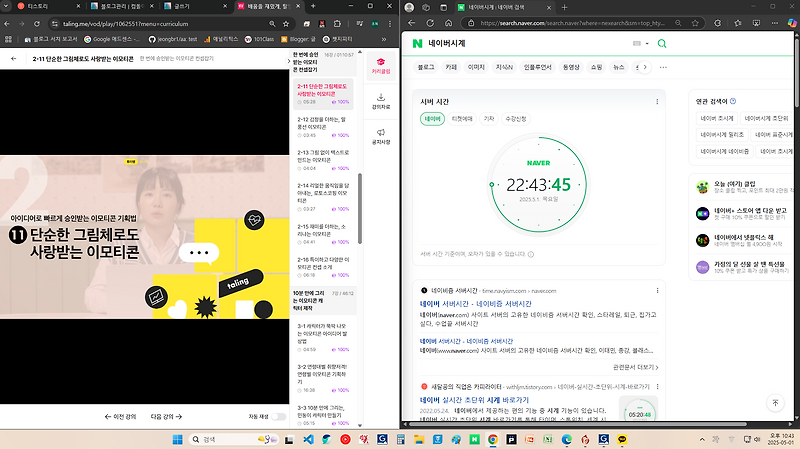800x449 pixels.
Task: Show hidden system tray icons chevron
Action: (702, 439)
